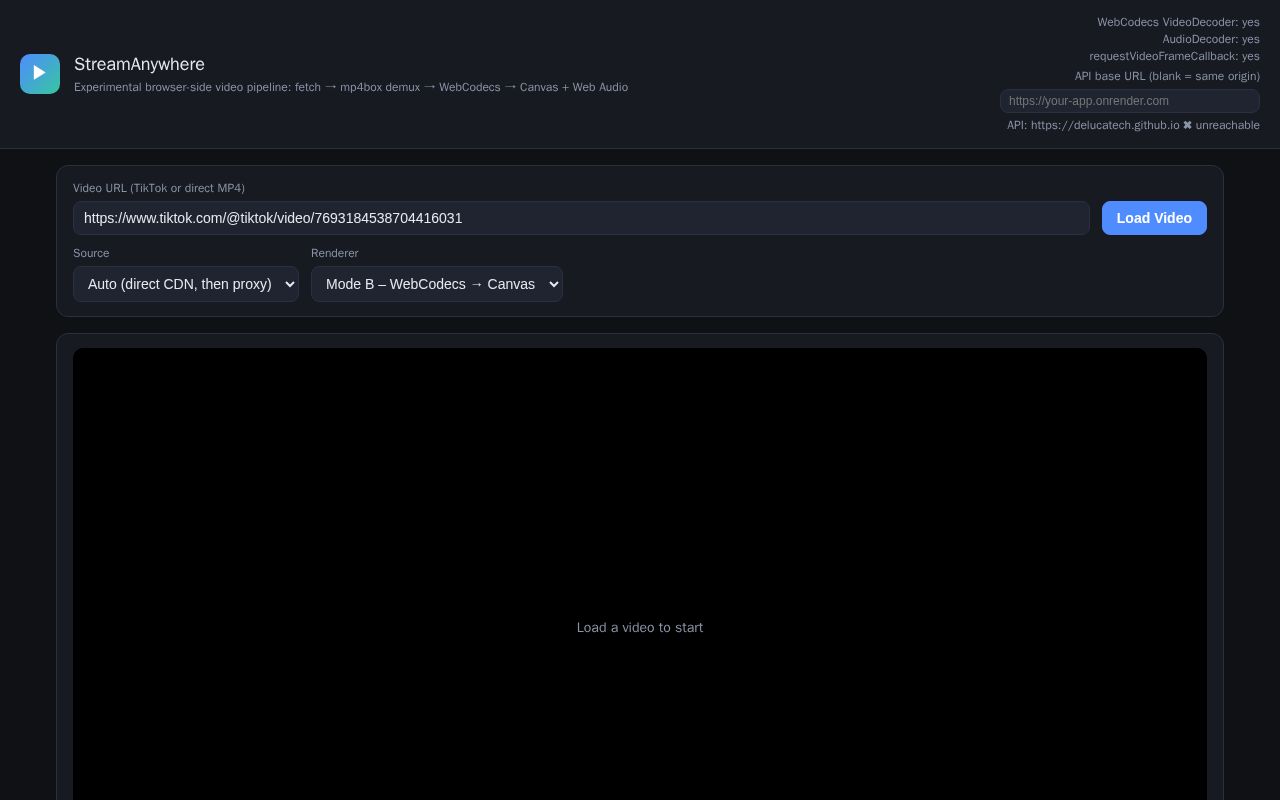This screenshot has width=1280, height=800.
Task: Click the 'Video URL (TikTok or direct MP4)' label
Action: point(159,188)
